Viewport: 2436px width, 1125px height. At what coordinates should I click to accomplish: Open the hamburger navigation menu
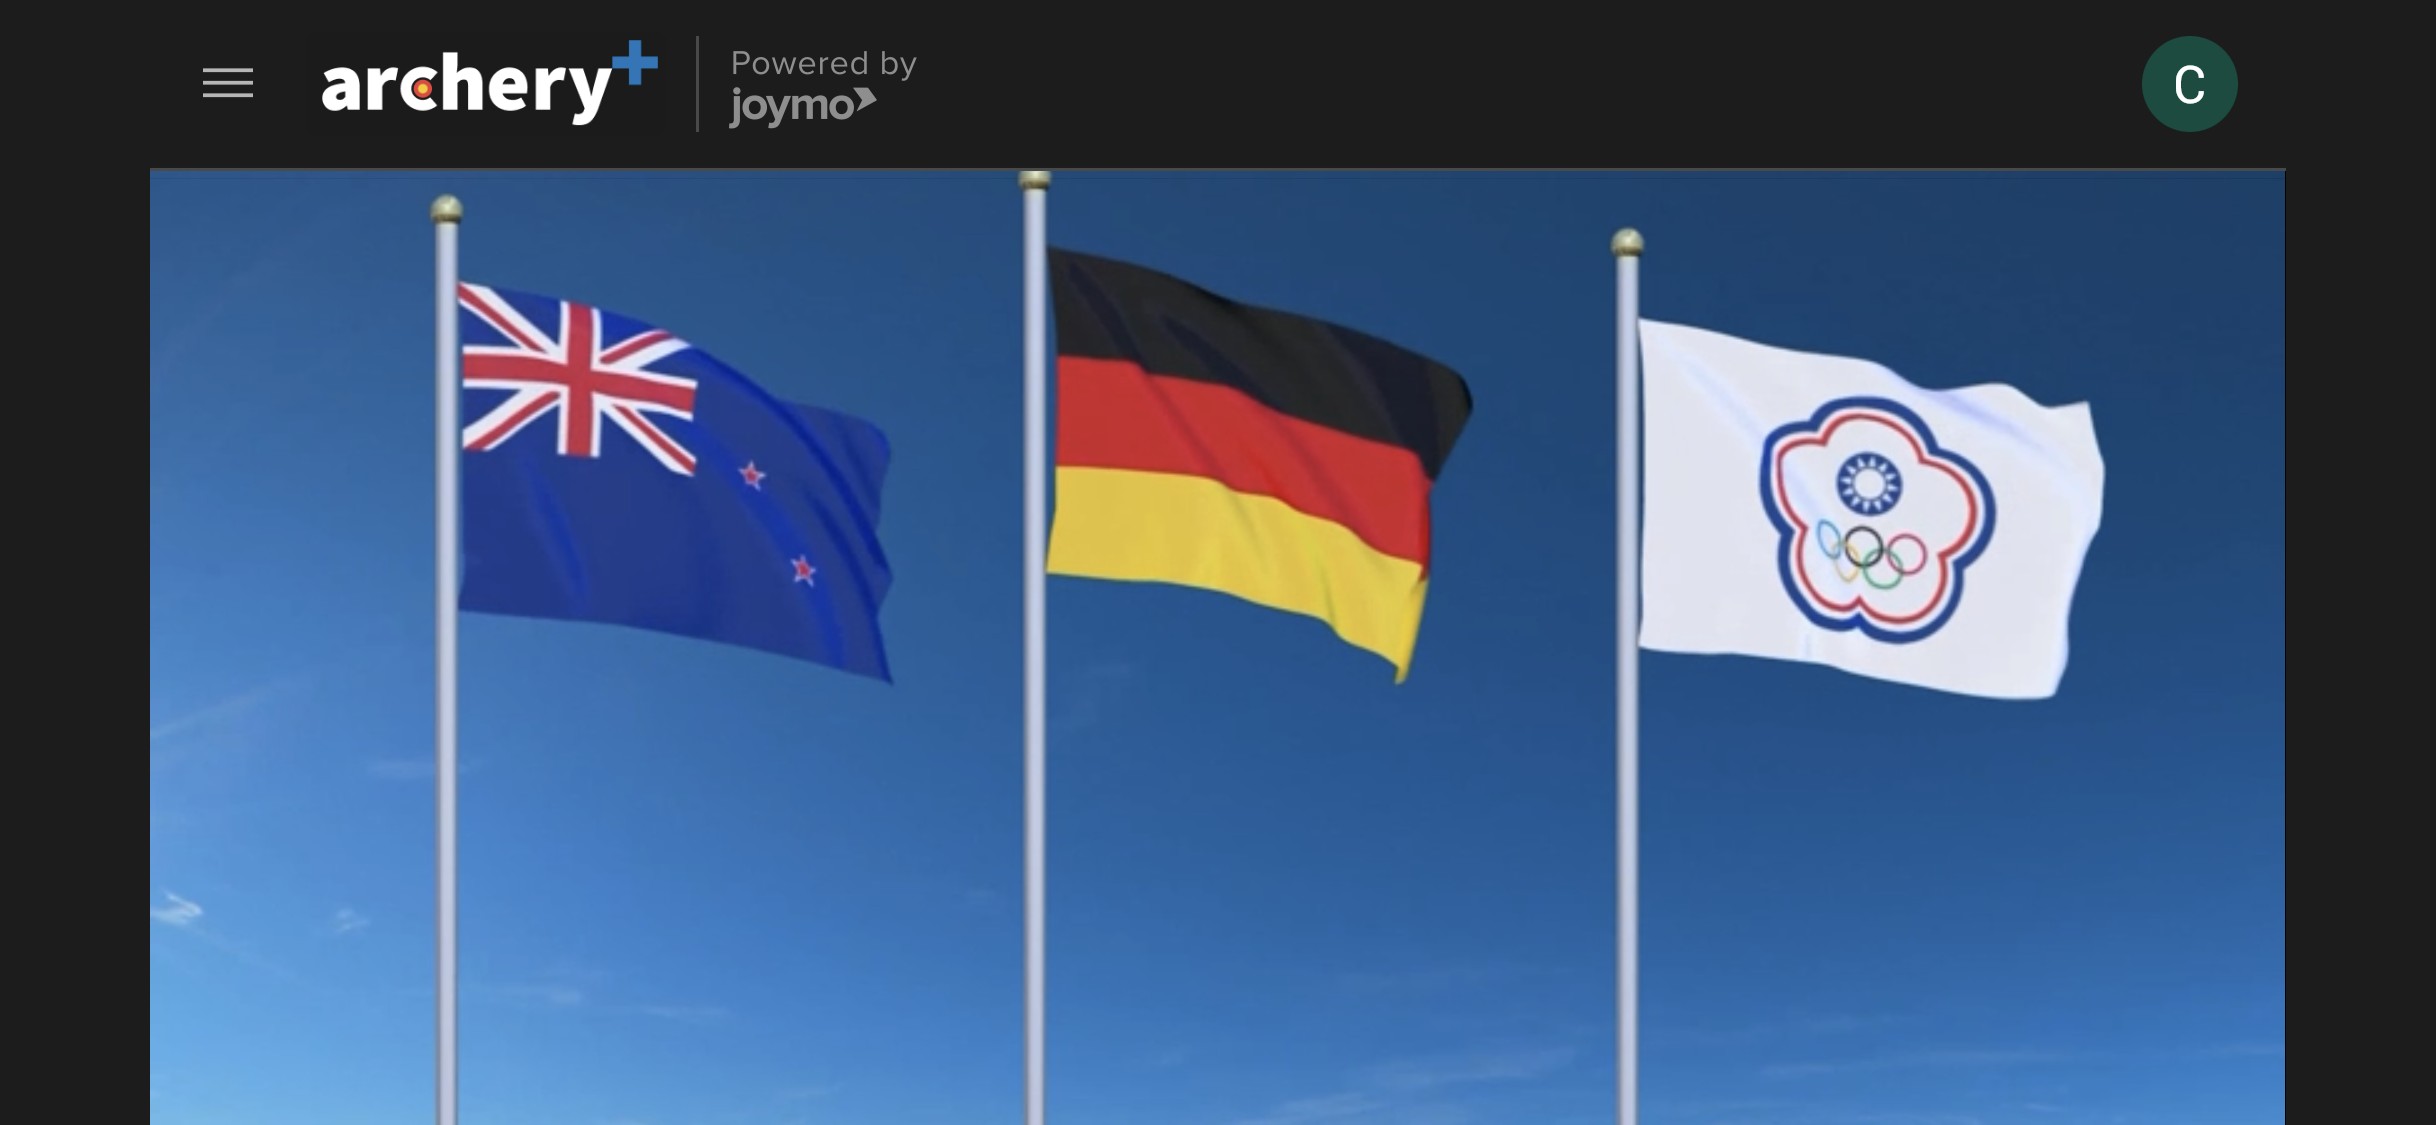227,83
